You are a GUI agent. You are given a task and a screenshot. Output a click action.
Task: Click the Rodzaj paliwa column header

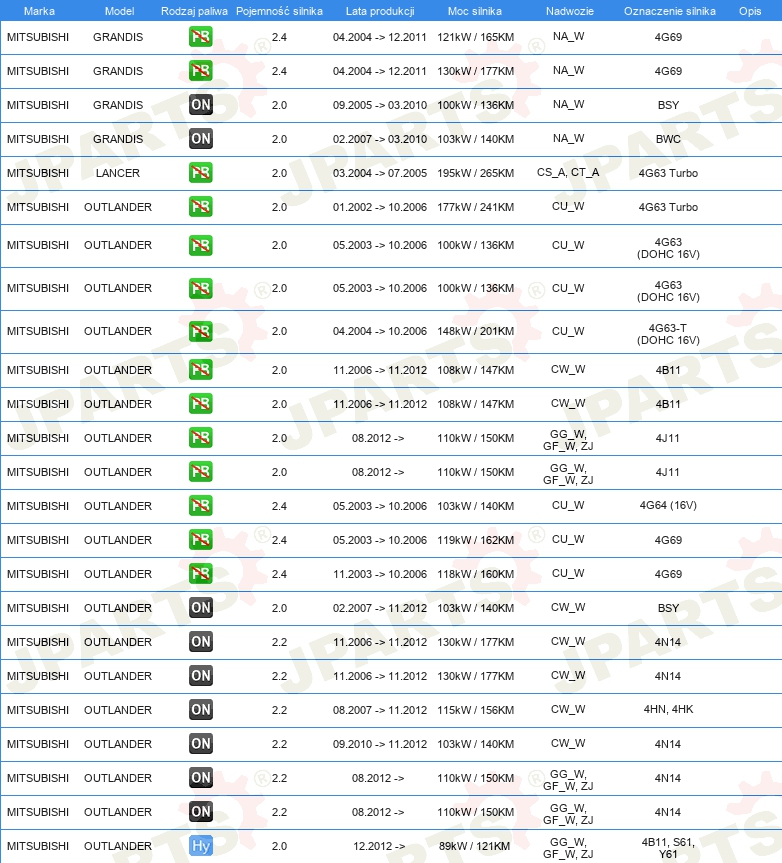194,11
